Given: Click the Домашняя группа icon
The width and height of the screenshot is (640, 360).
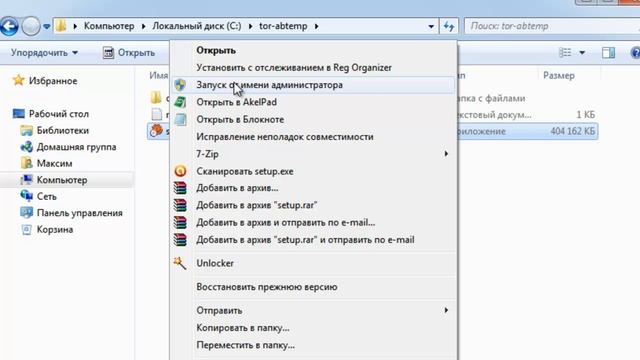Looking at the screenshot, I should coord(27,147).
